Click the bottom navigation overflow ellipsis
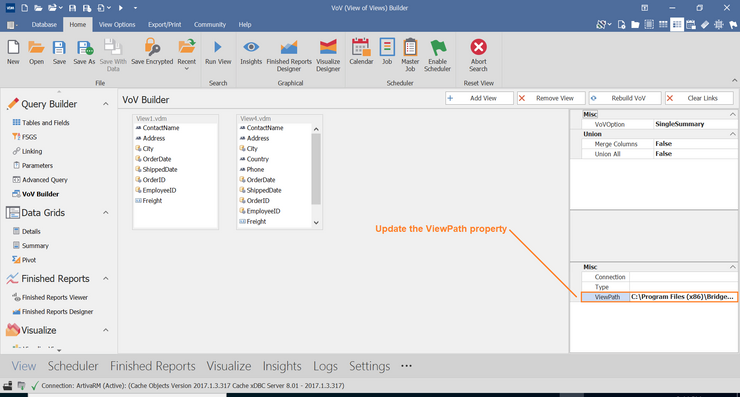This screenshot has width=740, height=397. click(406, 365)
